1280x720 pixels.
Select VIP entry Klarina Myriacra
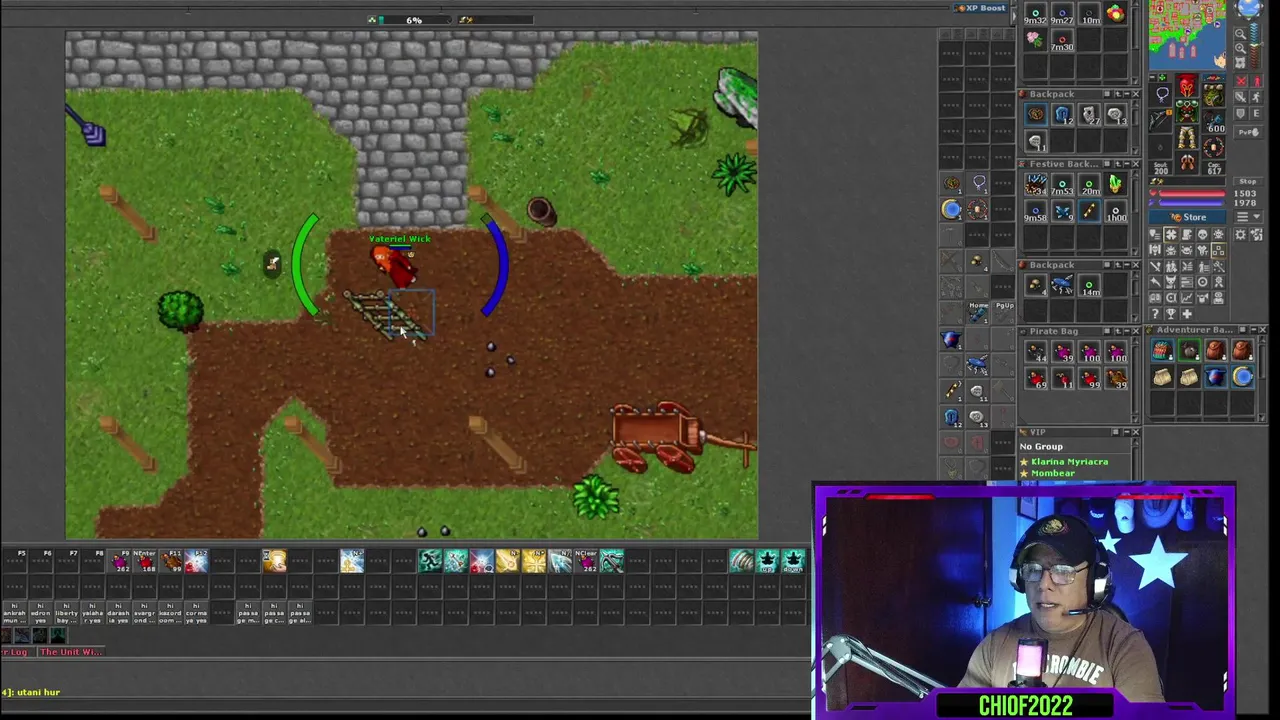click(1069, 462)
